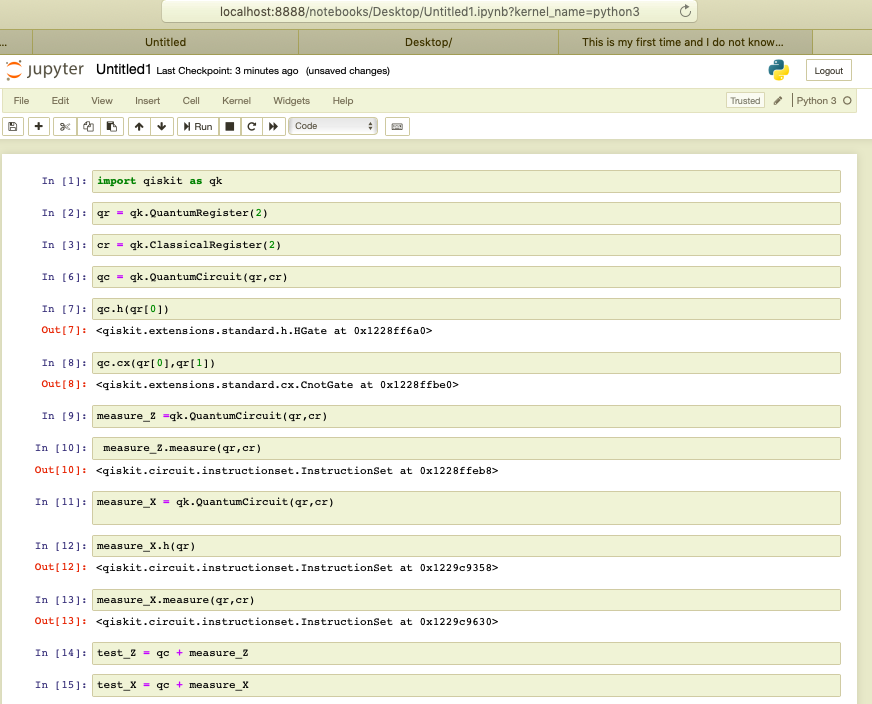
Task: Click cell 'test_X = qc + measure_X'
Action: point(466,685)
